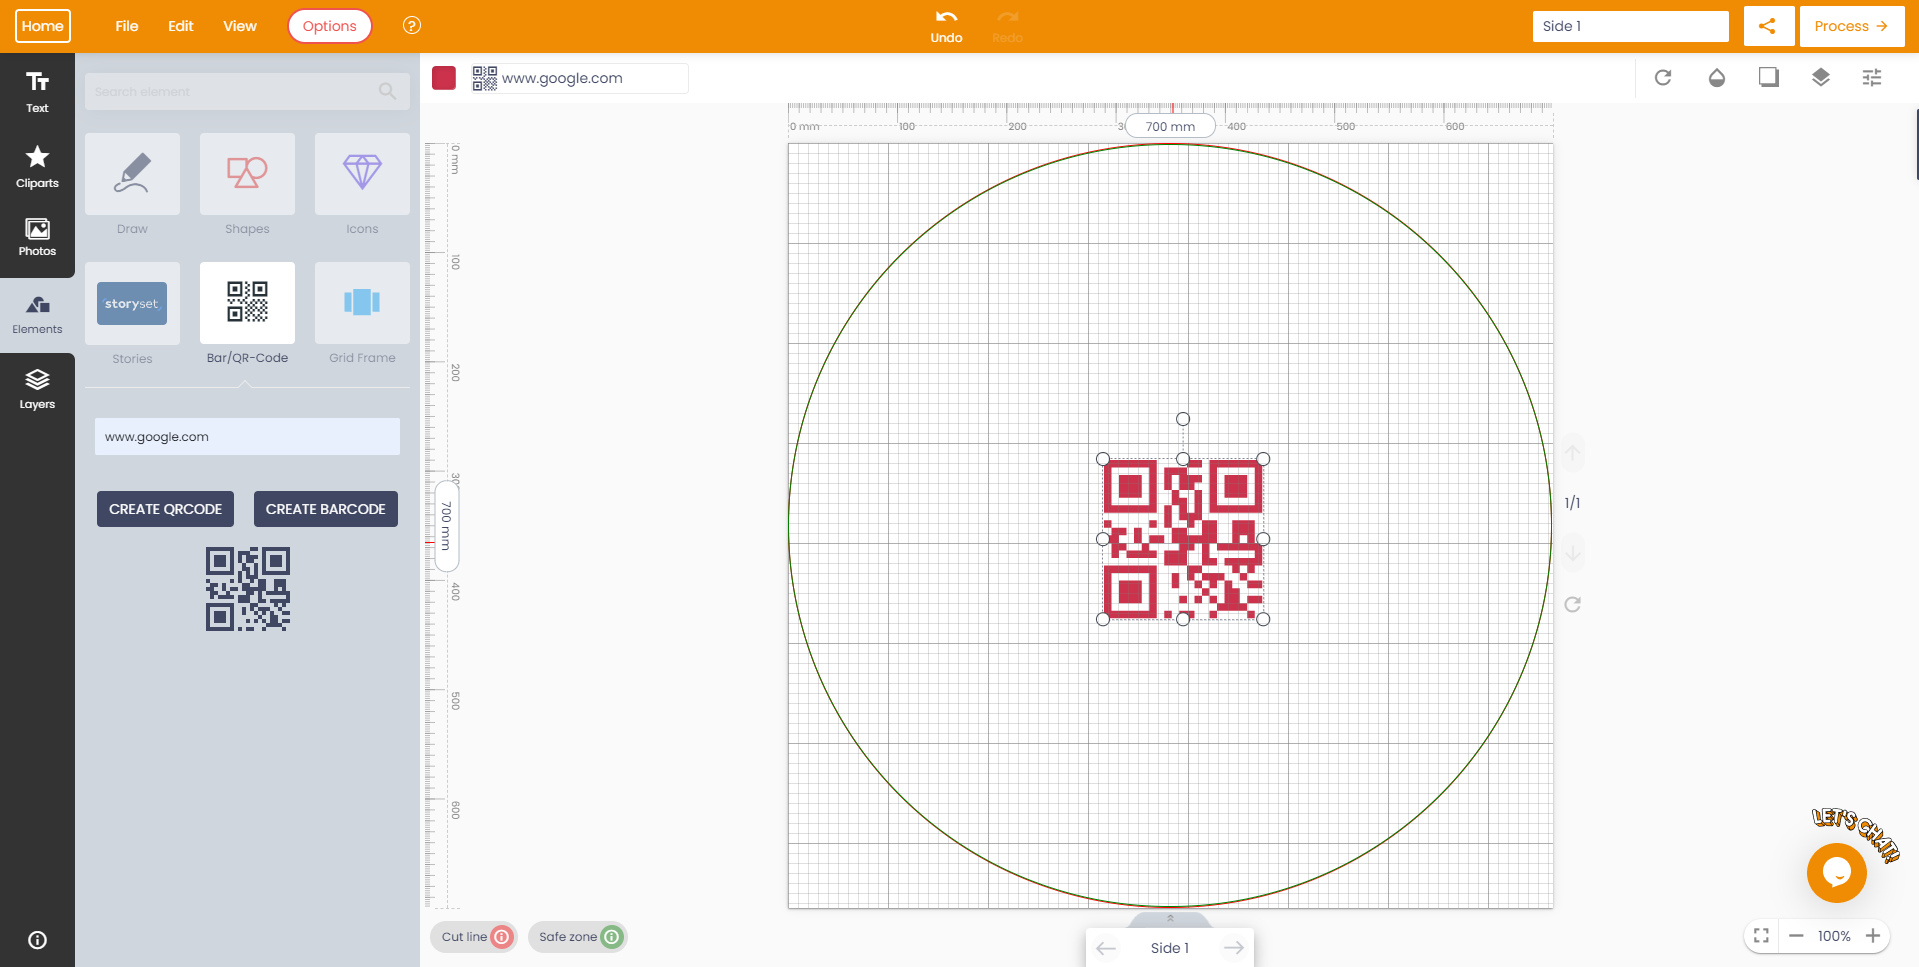Go to next side arrow
This screenshot has height=967, width=1919.
[1234, 948]
